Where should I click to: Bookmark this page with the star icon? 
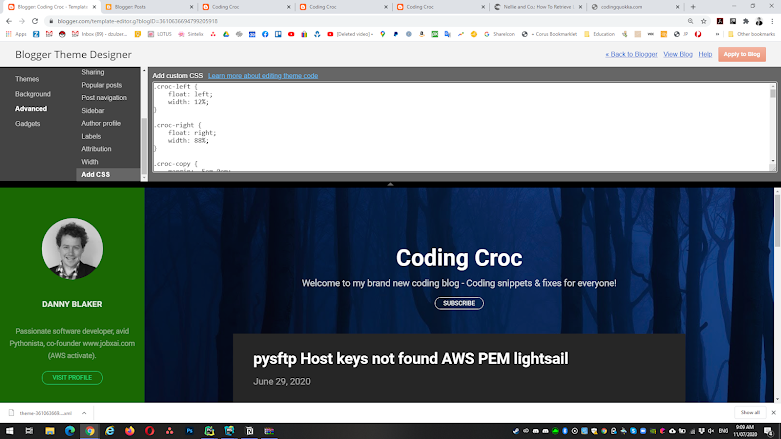coord(703,21)
